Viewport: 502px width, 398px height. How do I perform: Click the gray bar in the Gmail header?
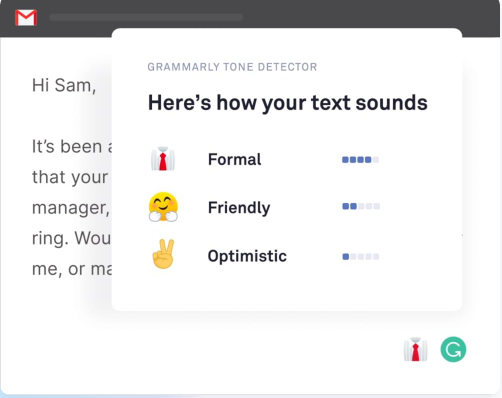(x=146, y=17)
